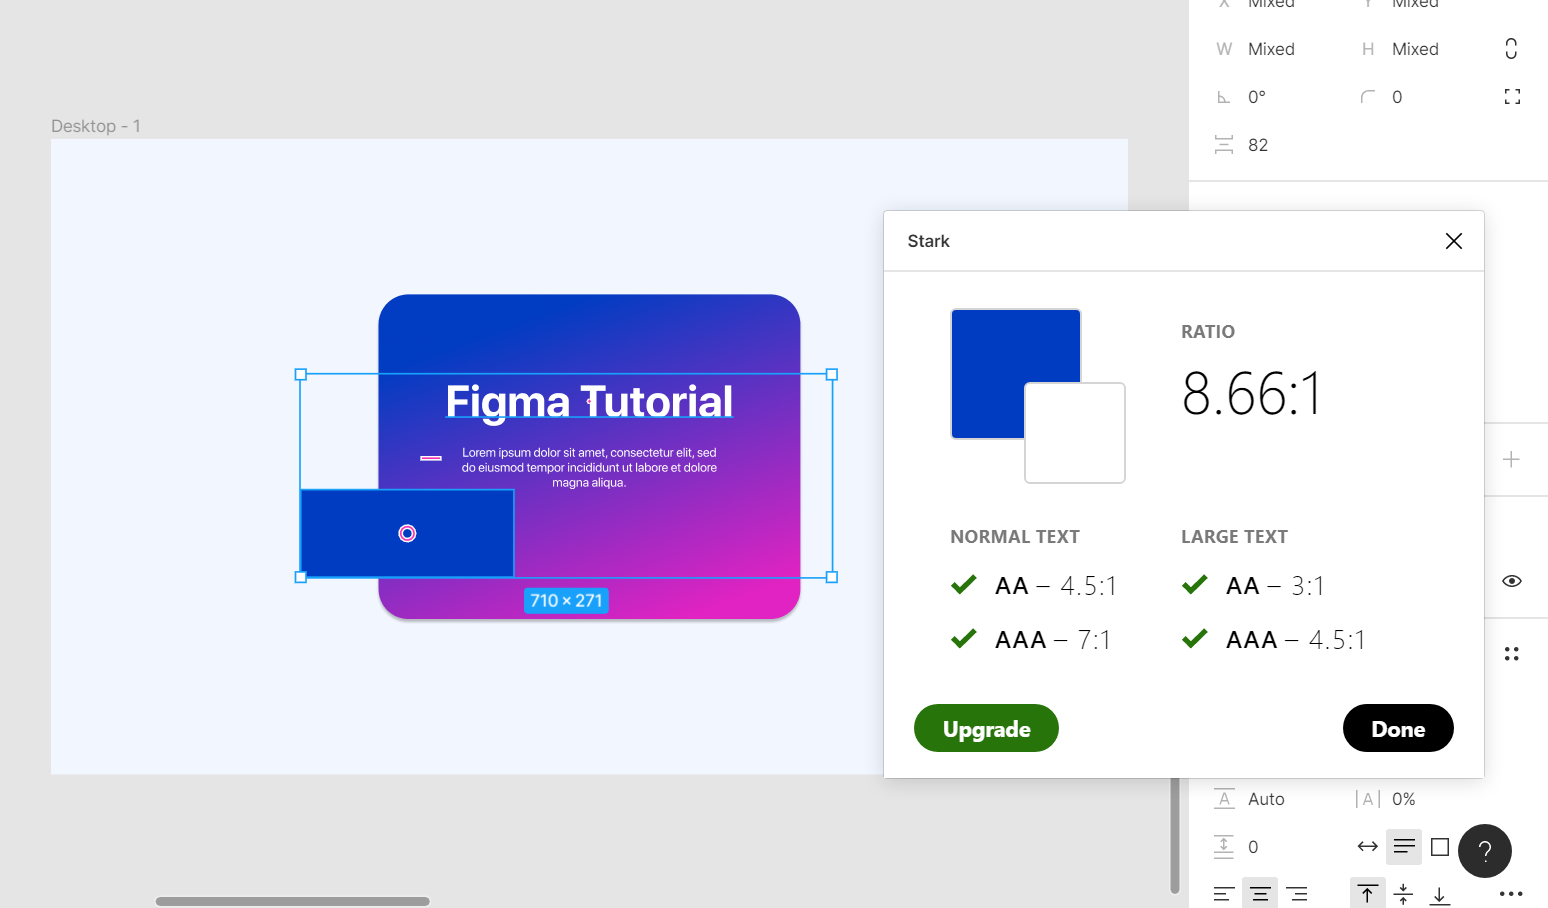Screen dimensions: 1548x908
Task: Close the Stark plugin dialog
Action: [x=1454, y=241]
